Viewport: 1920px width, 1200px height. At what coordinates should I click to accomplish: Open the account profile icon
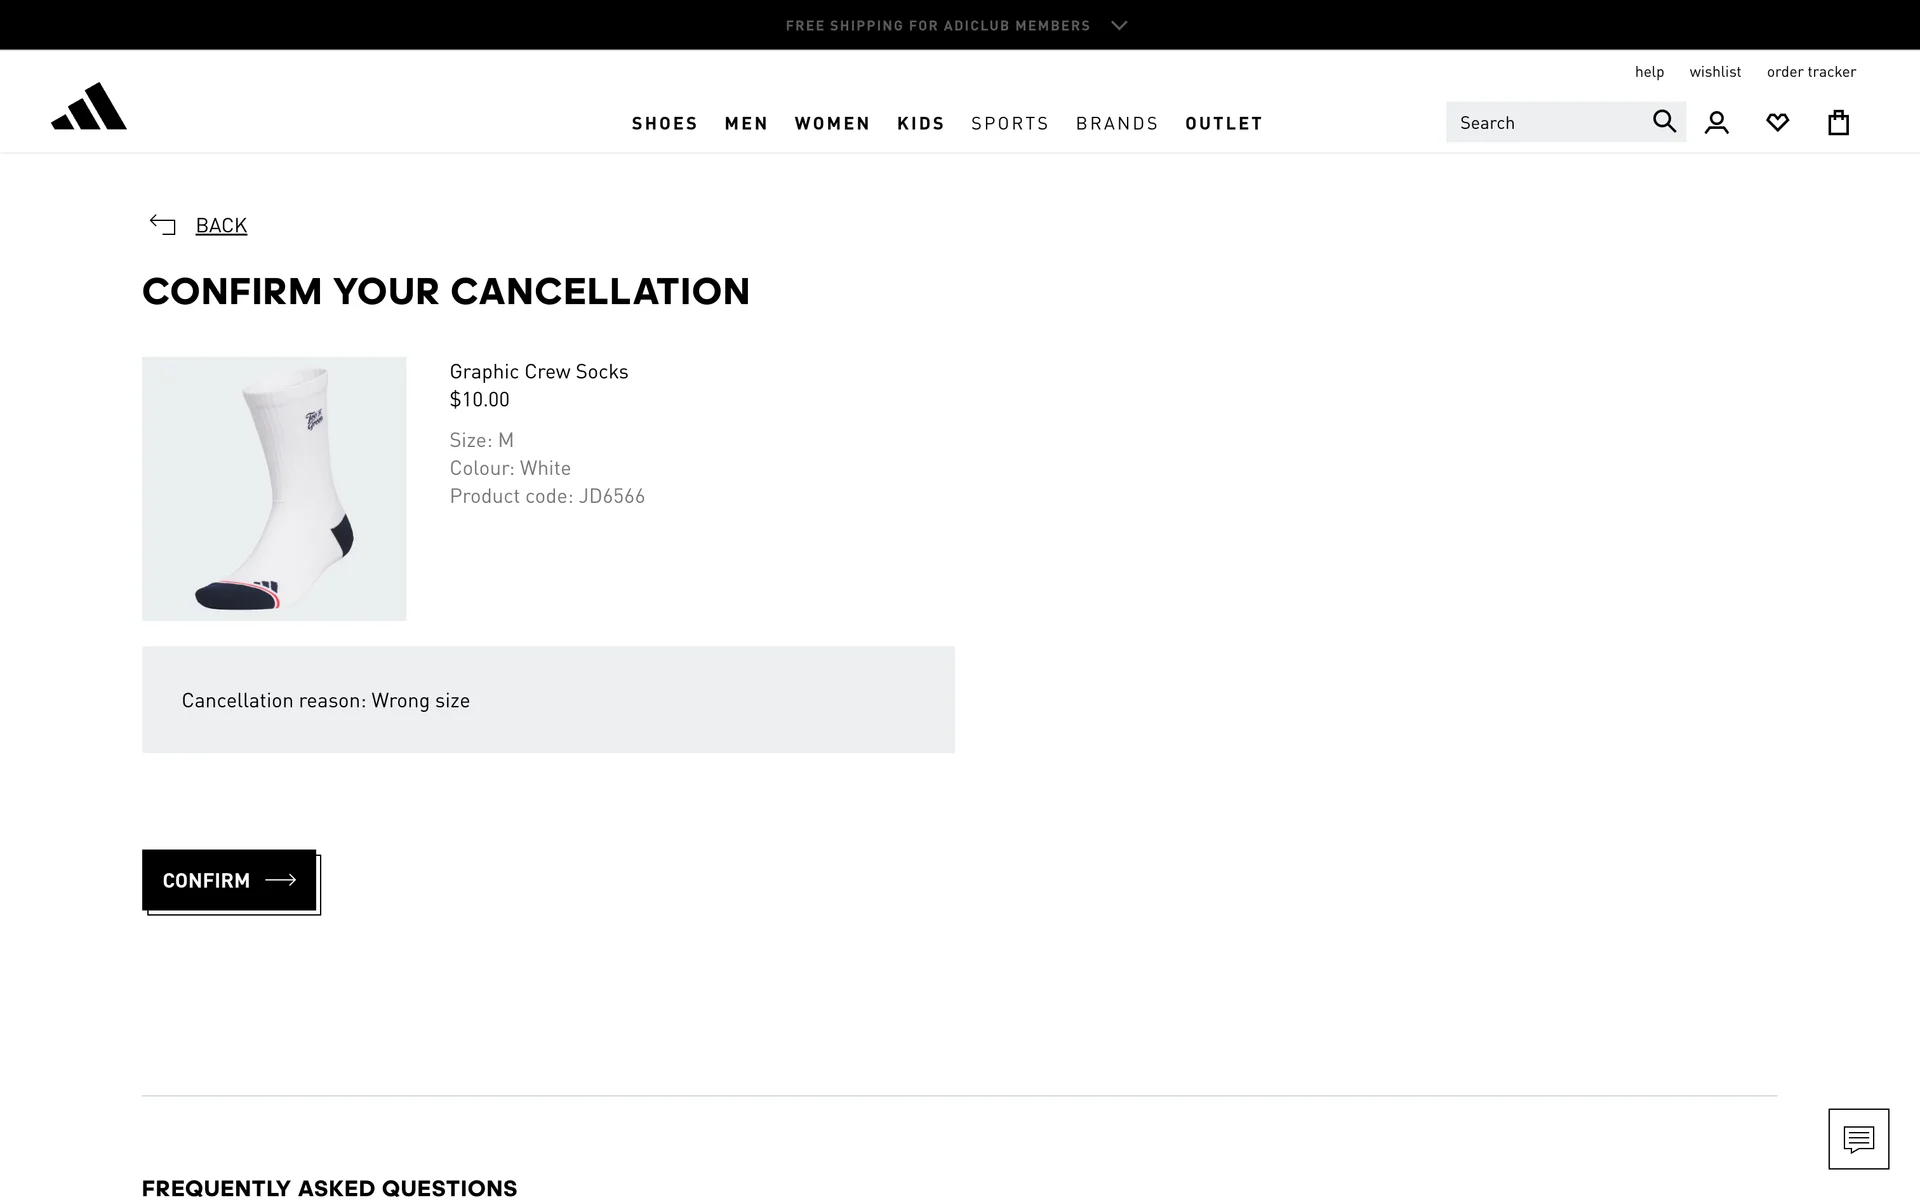tap(1717, 123)
